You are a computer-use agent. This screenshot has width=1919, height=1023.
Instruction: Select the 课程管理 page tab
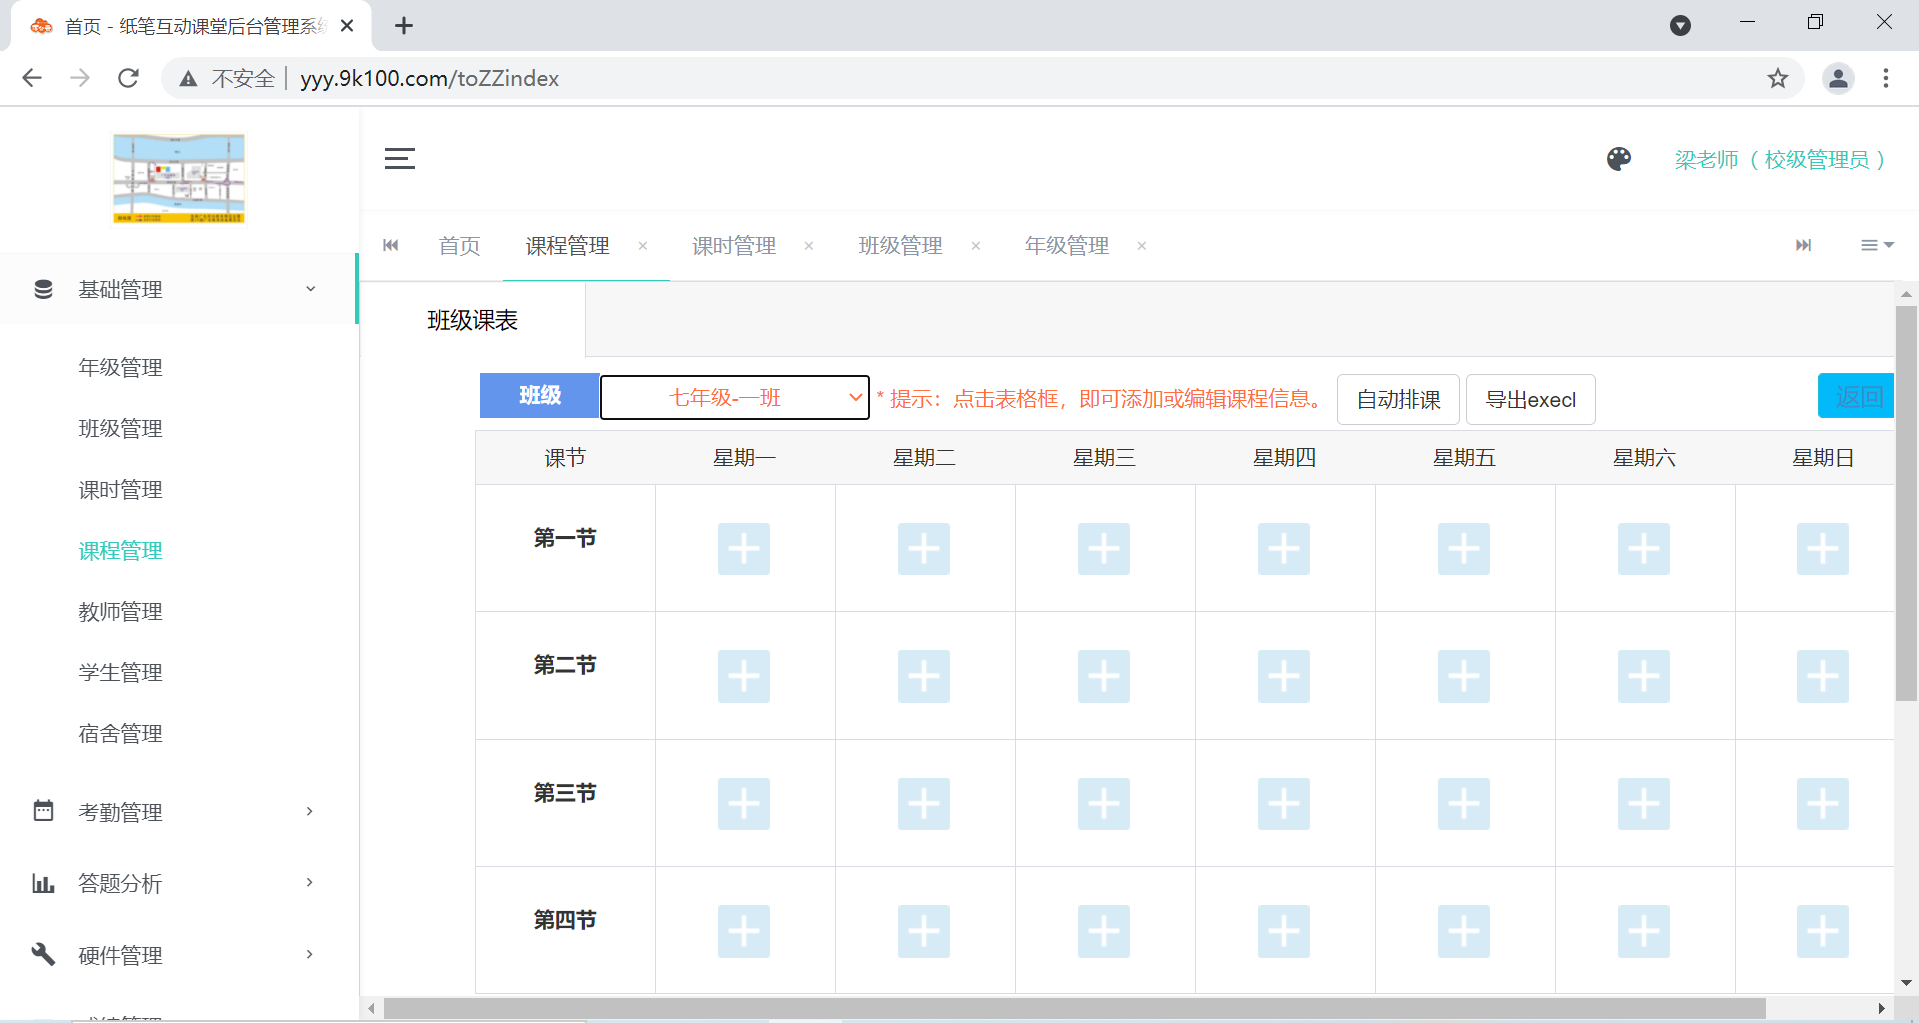[x=568, y=246]
